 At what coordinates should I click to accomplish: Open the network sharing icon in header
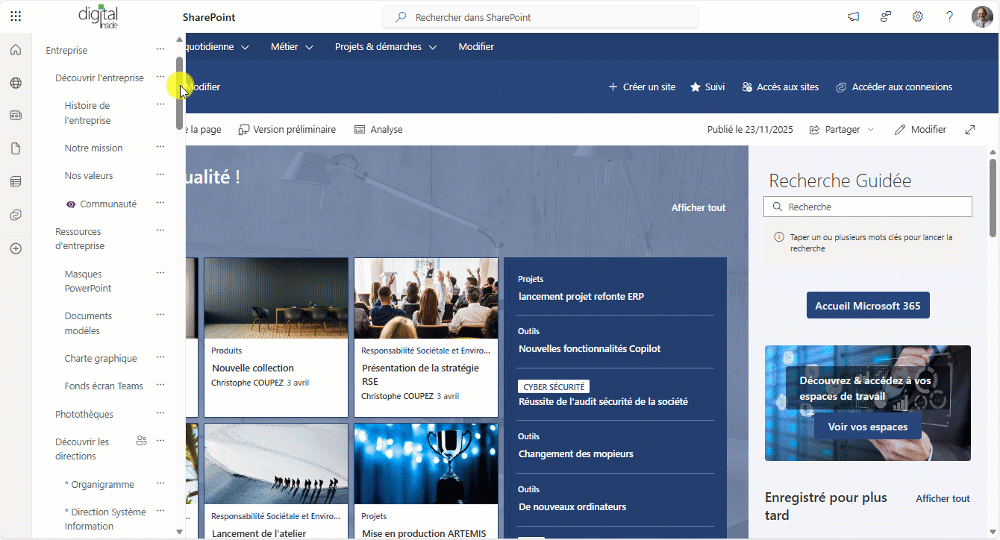(885, 17)
